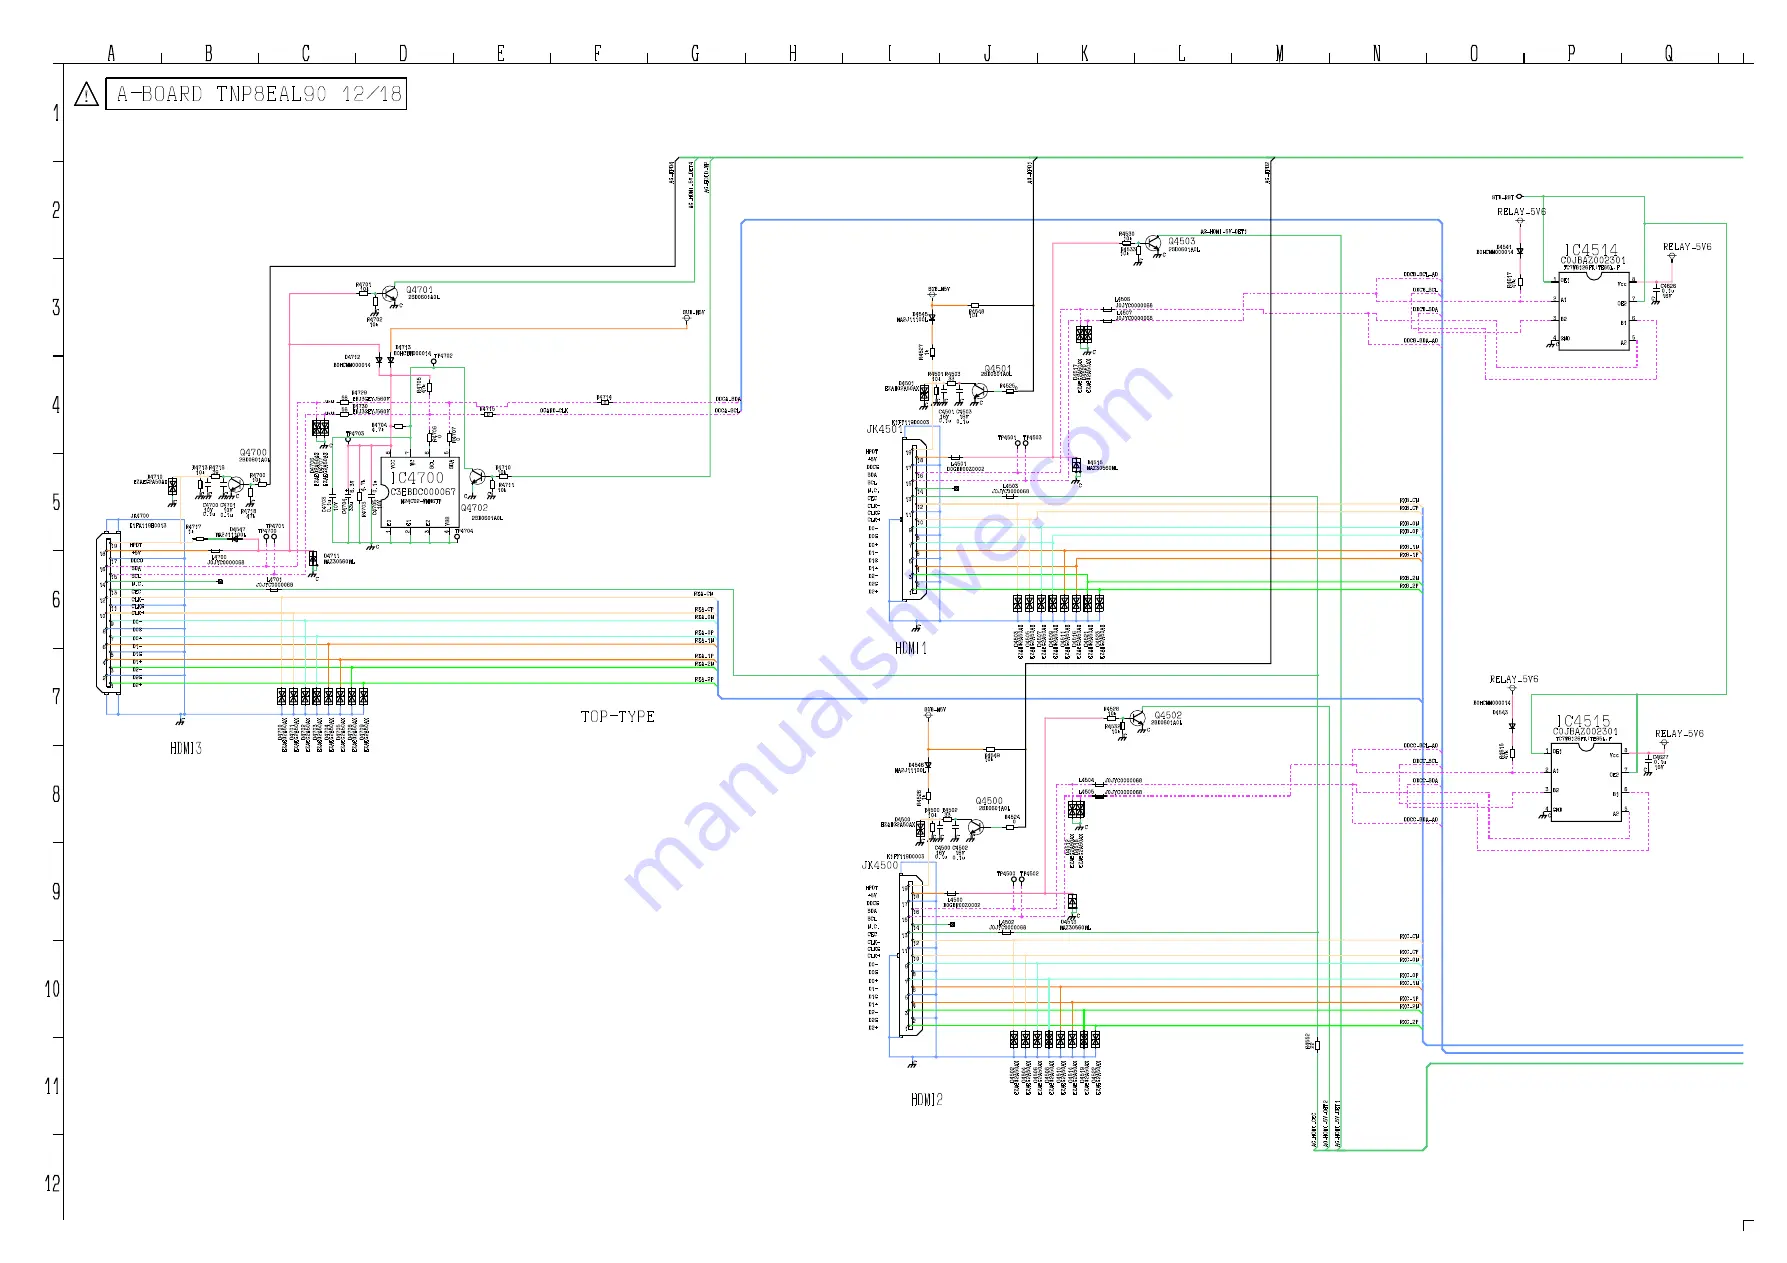Click the Q4700 transistor label
The width and height of the screenshot is (1787, 1263).
(253, 453)
